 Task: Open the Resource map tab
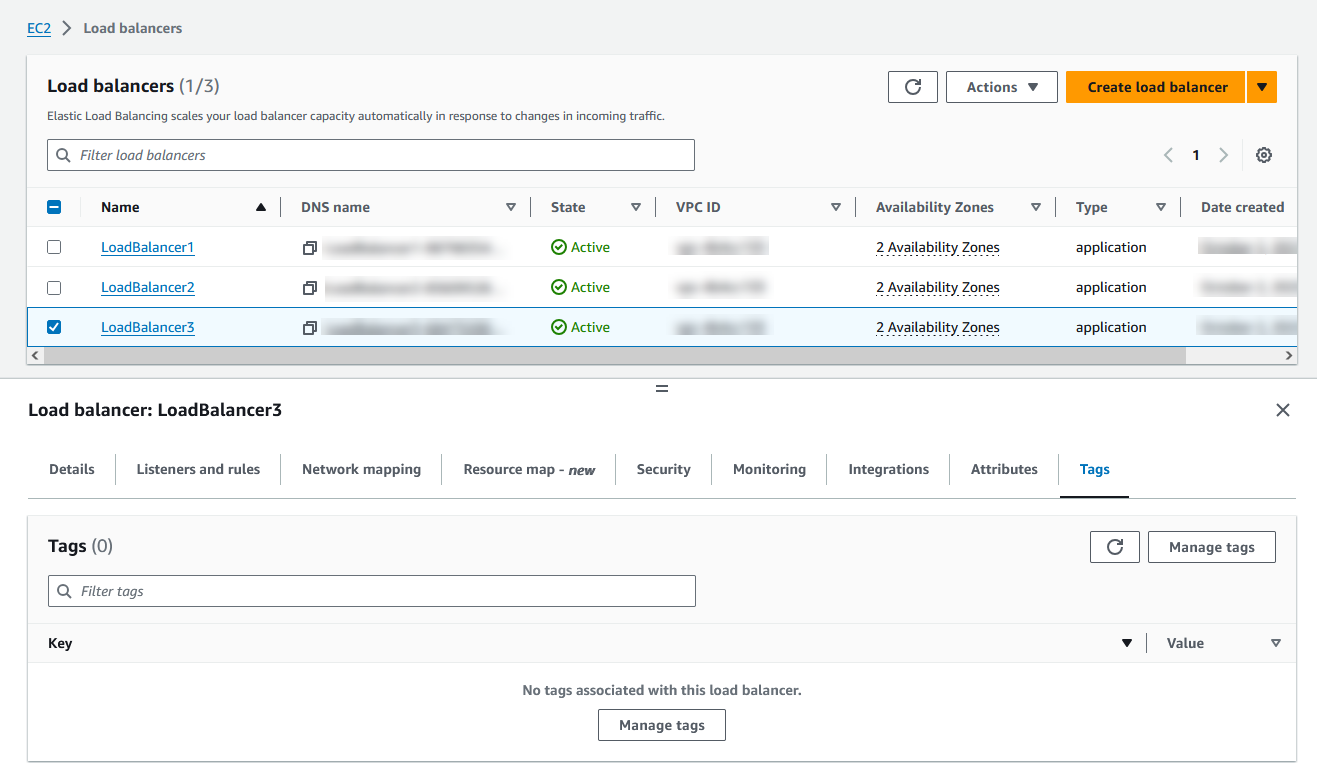(528, 469)
